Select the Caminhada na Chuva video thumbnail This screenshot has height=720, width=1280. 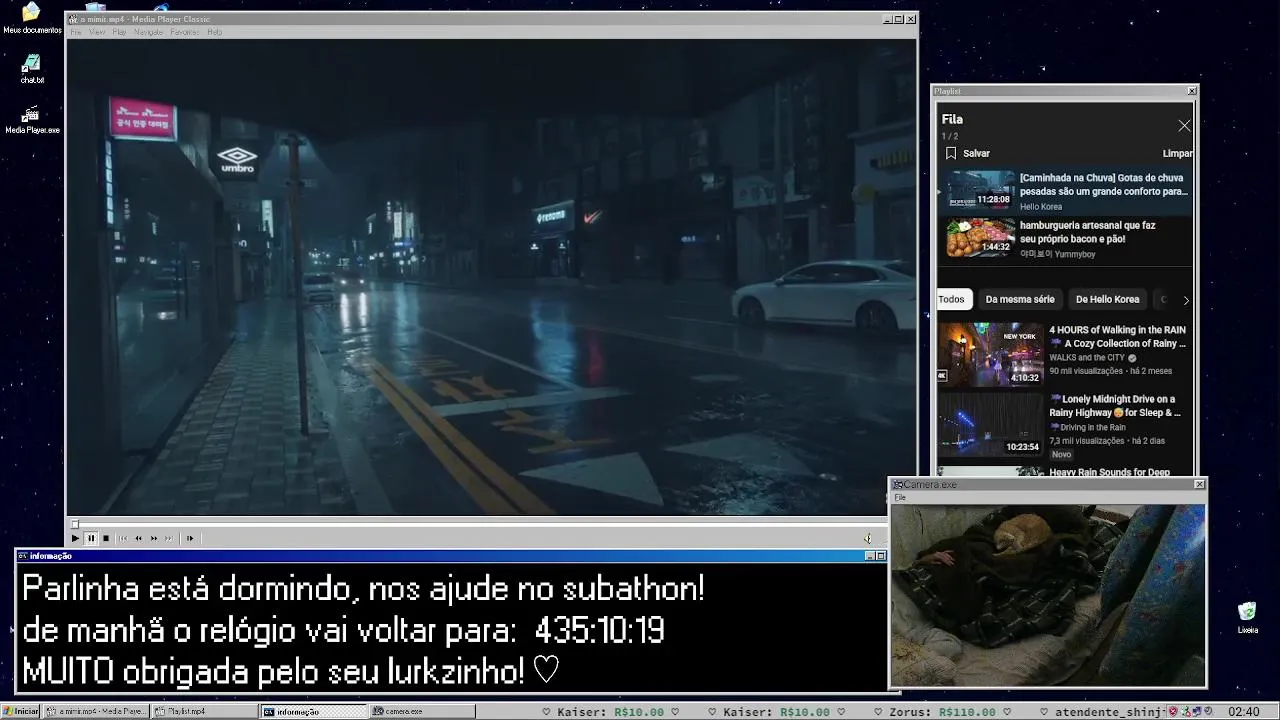click(981, 190)
